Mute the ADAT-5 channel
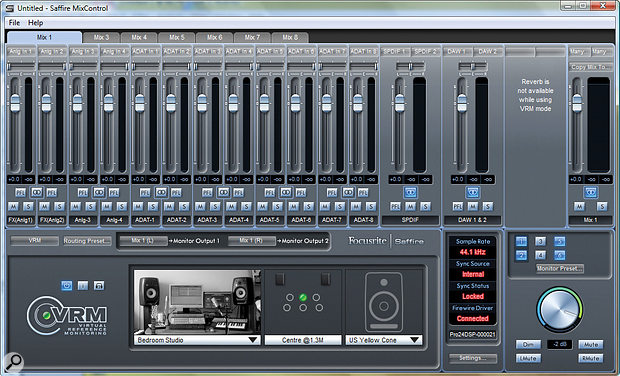This screenshot has height=376, width=620. coord(263,206)
